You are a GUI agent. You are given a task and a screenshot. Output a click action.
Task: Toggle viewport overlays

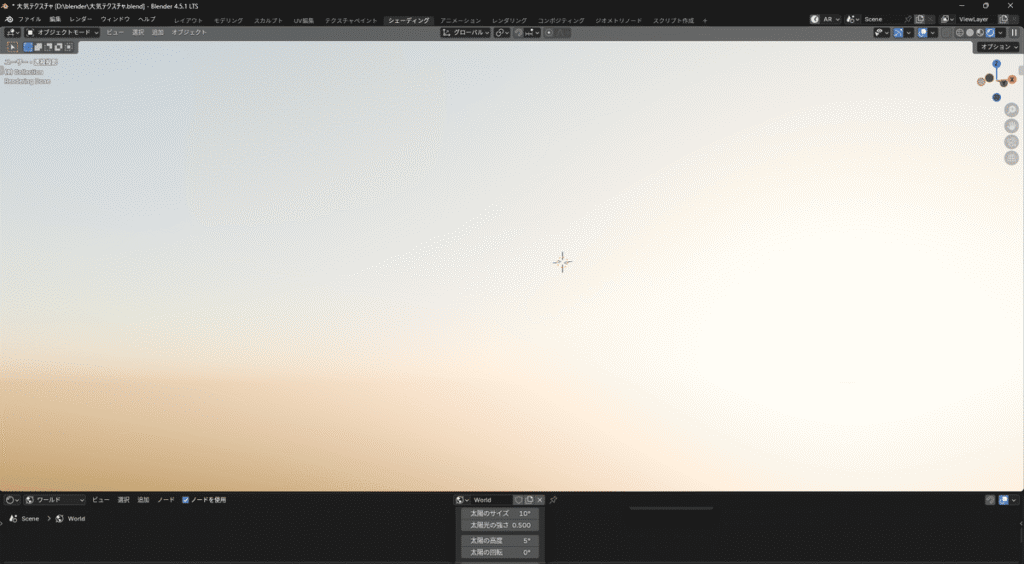click(923, 33)
